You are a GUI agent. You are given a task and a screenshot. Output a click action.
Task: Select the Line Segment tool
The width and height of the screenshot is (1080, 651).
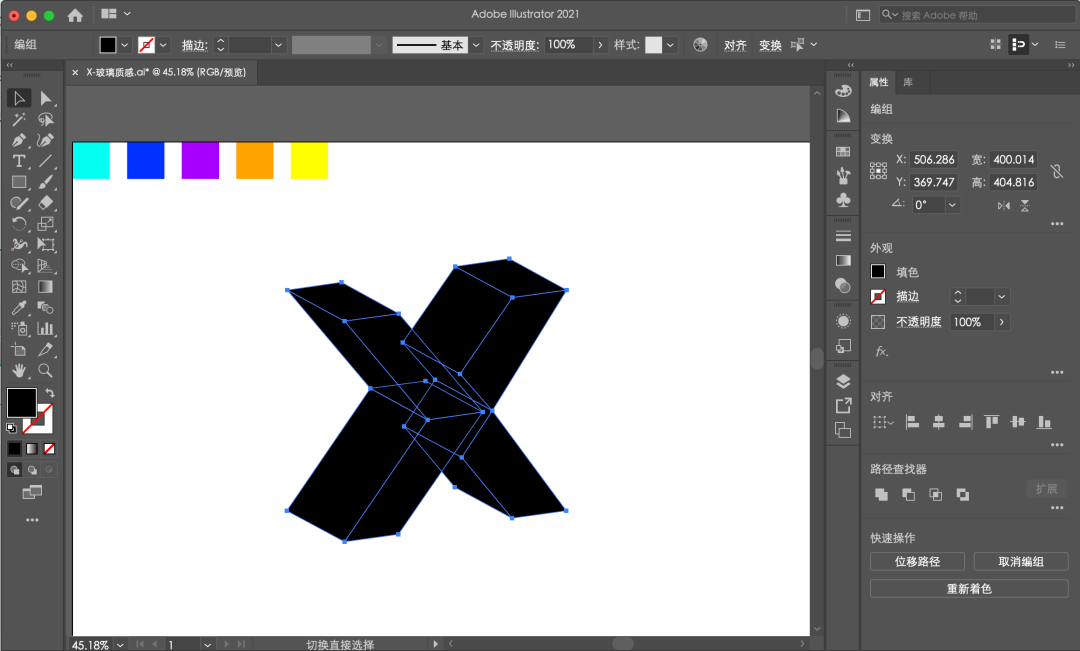(45, 161)
